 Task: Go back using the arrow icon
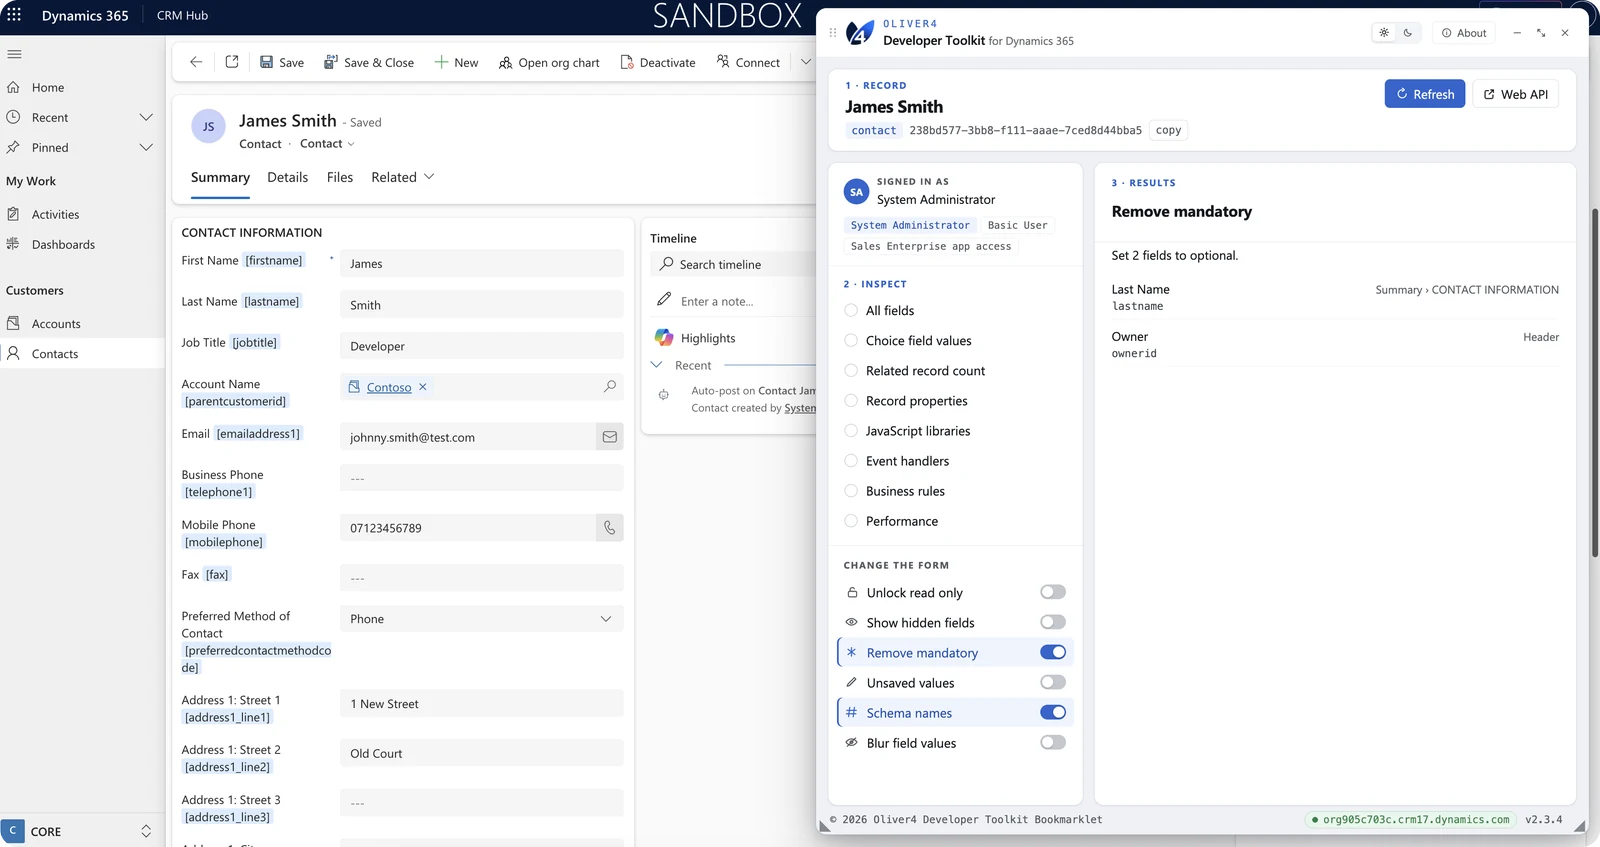196,62
